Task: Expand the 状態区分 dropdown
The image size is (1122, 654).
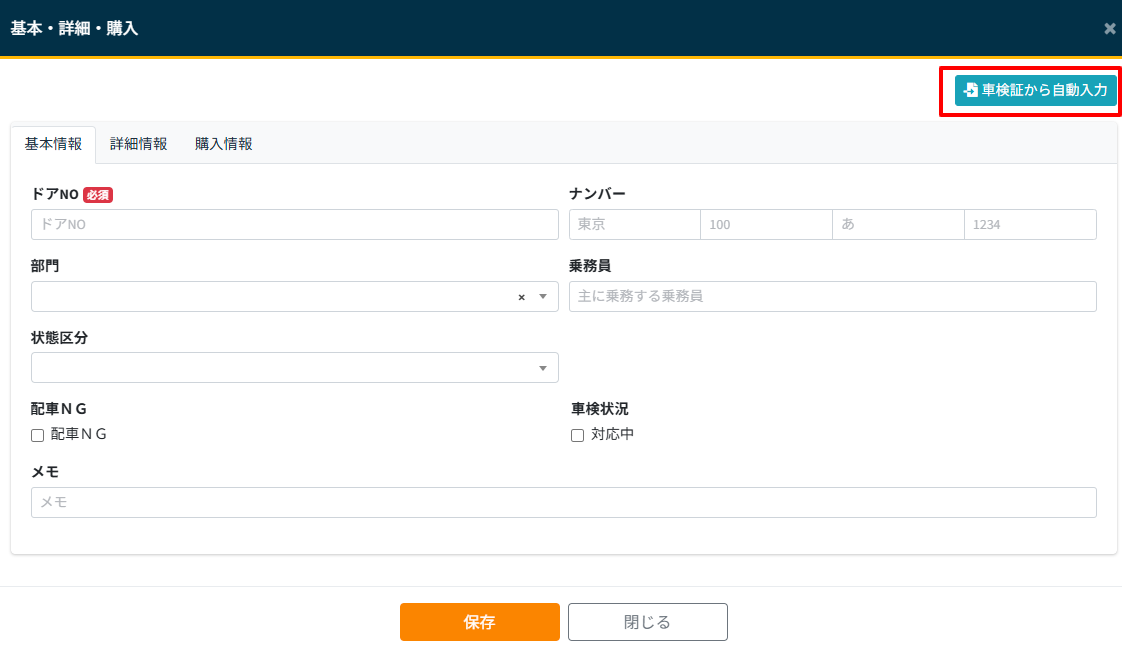Action: [x=295, y=368]
